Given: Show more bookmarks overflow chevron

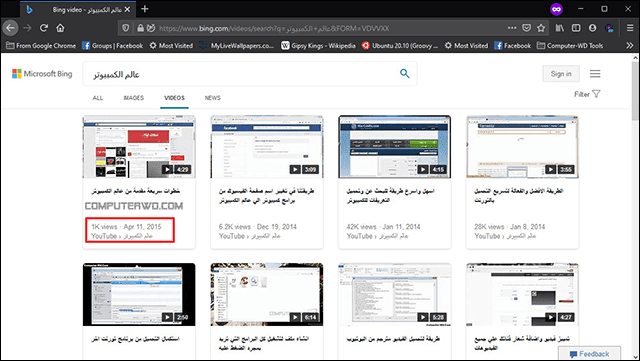Looking at the screenshot, I should [x=629, y=45].
